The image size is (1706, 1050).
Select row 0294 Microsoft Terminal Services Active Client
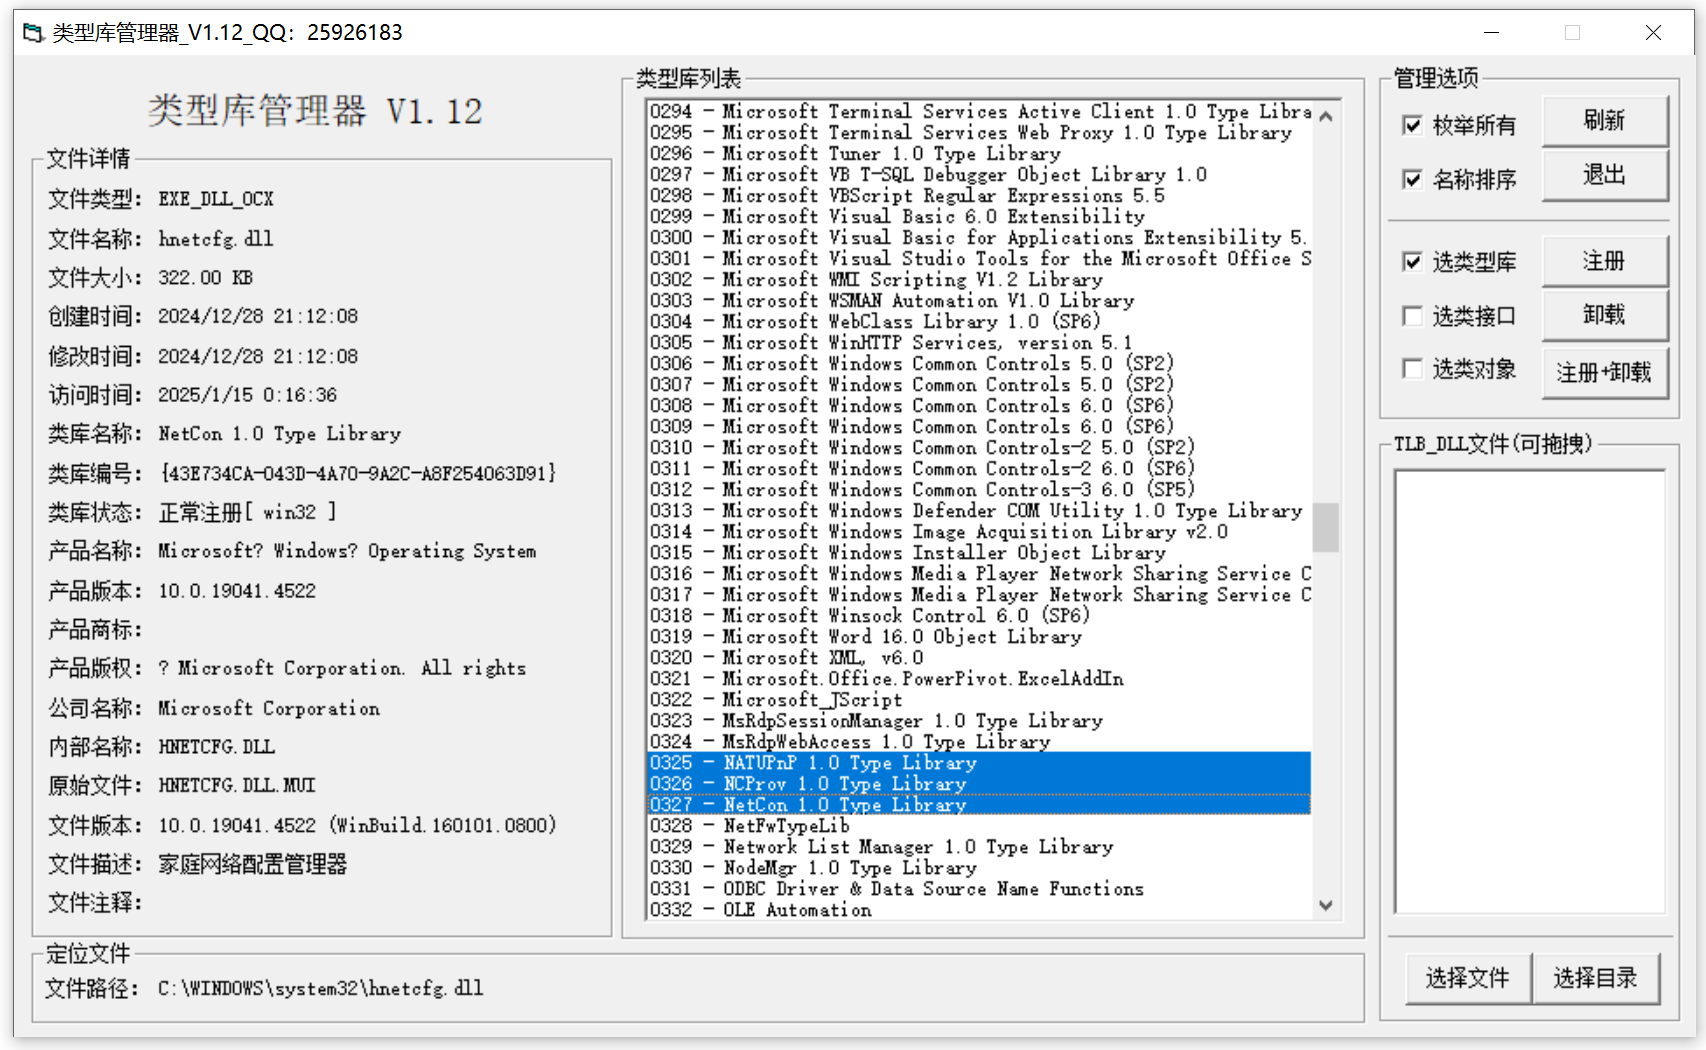point(979,111)
